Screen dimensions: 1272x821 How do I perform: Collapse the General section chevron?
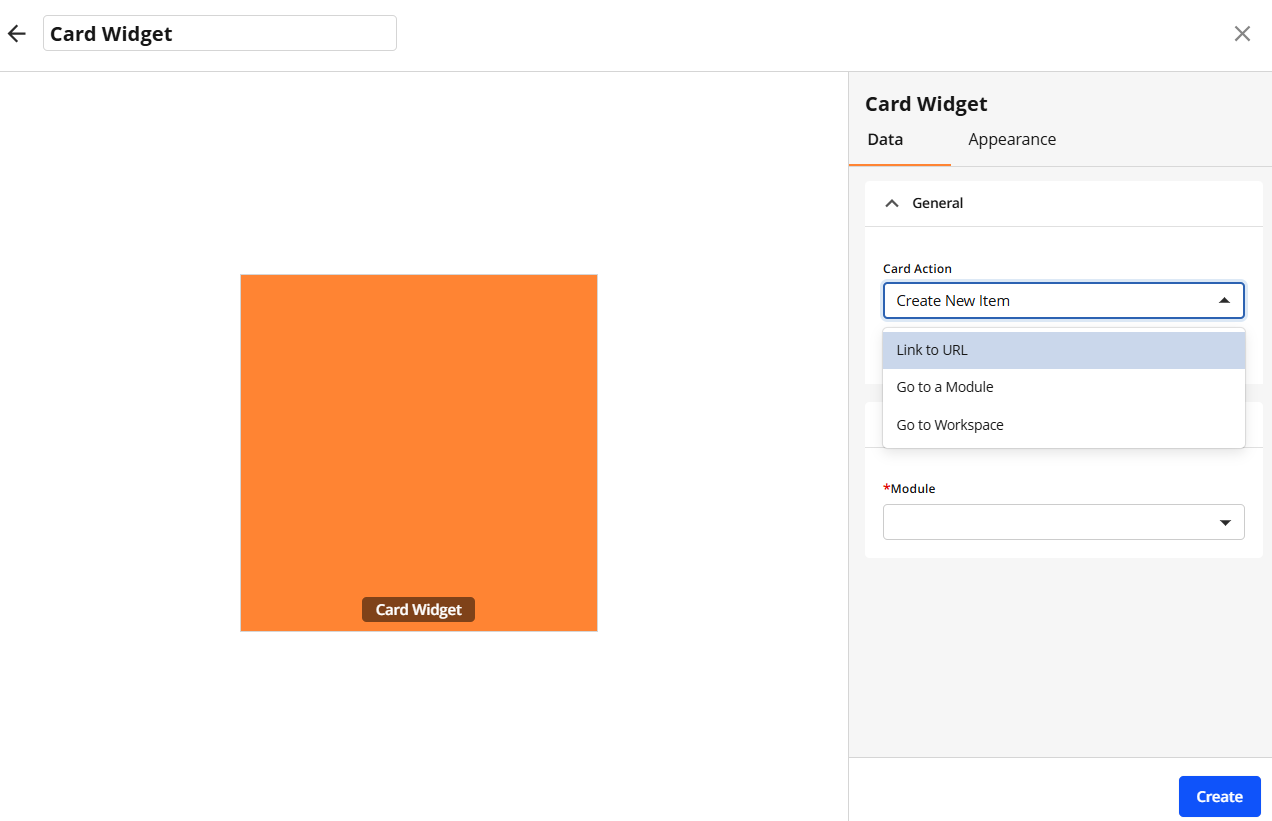(x=893, y=203)
